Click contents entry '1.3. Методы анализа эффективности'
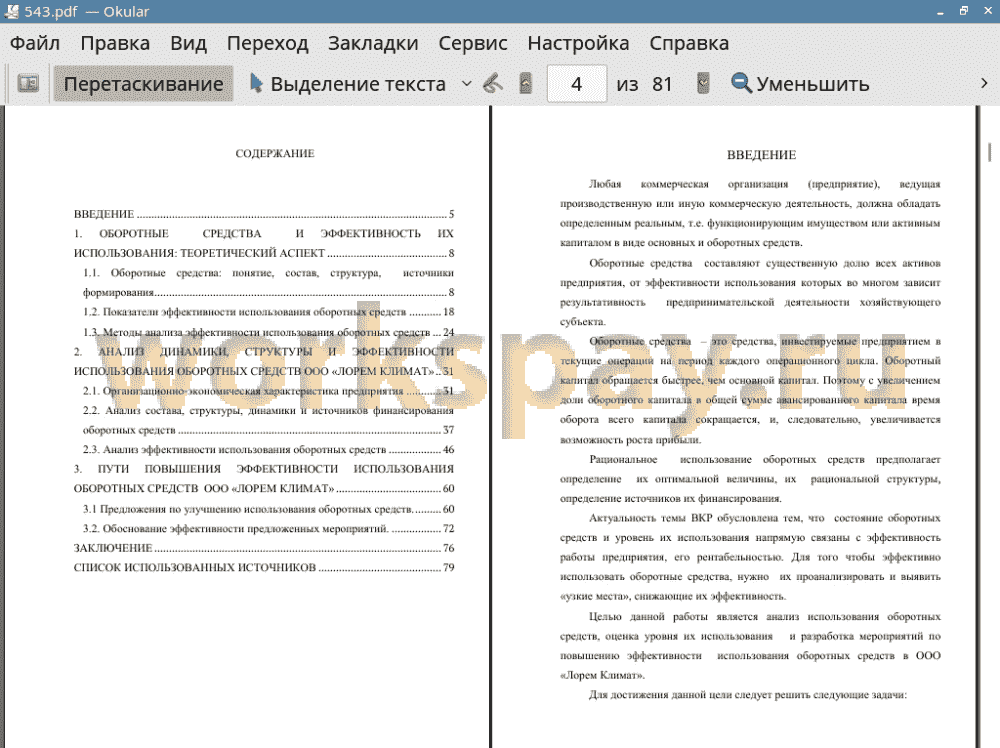Viewport: 1000px width, 748px height. tap(268, 332)
